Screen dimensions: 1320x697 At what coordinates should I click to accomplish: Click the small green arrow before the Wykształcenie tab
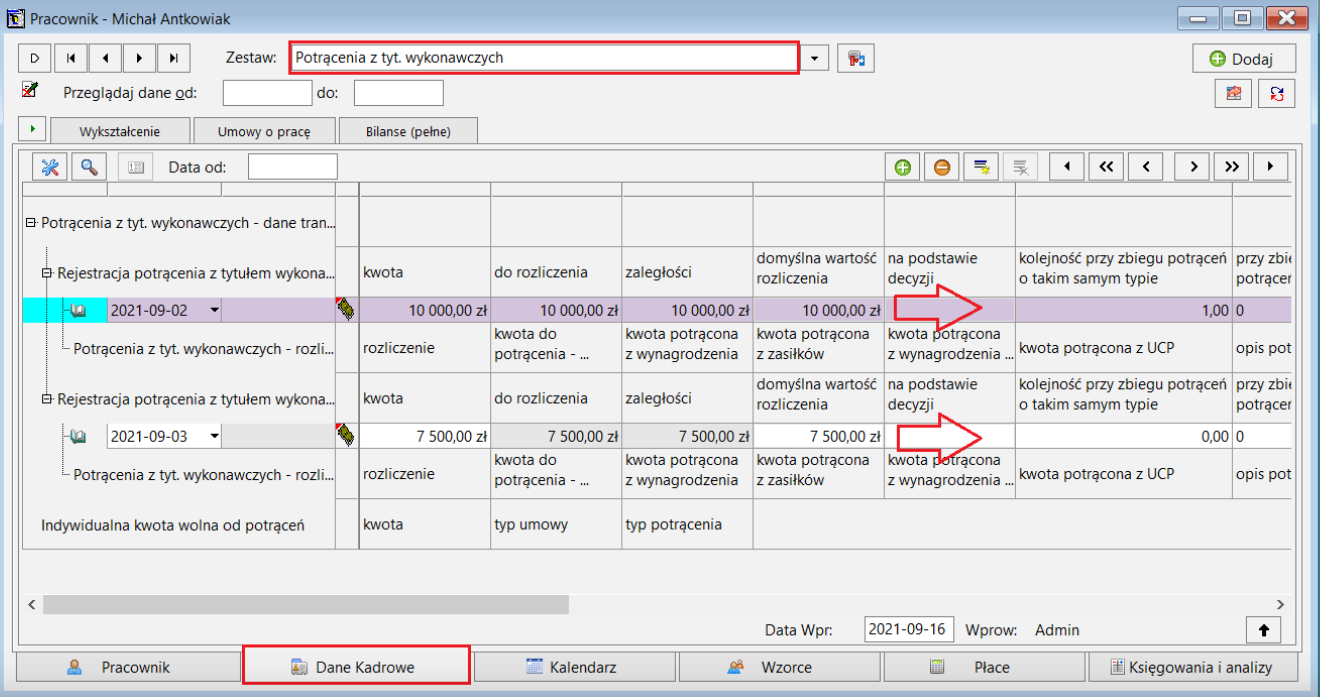coord(32,129)
